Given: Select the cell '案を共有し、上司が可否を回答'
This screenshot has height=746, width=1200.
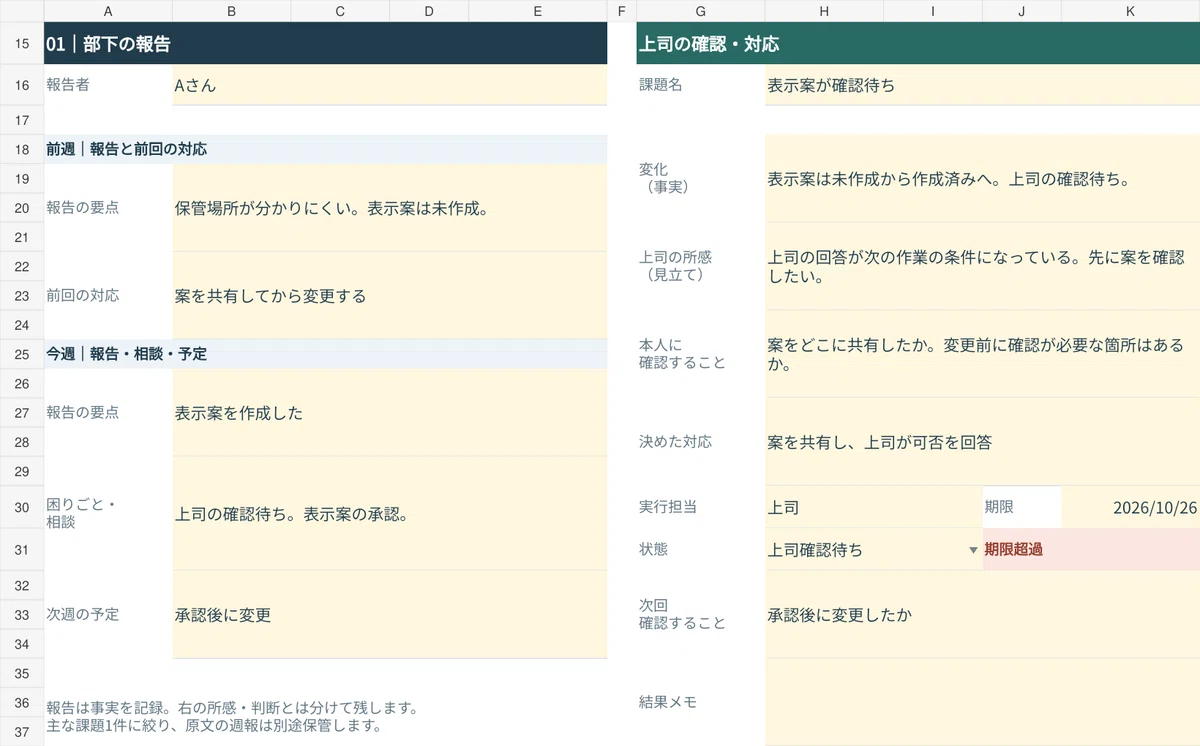Looking at the screenshot, I should (982, 442).
